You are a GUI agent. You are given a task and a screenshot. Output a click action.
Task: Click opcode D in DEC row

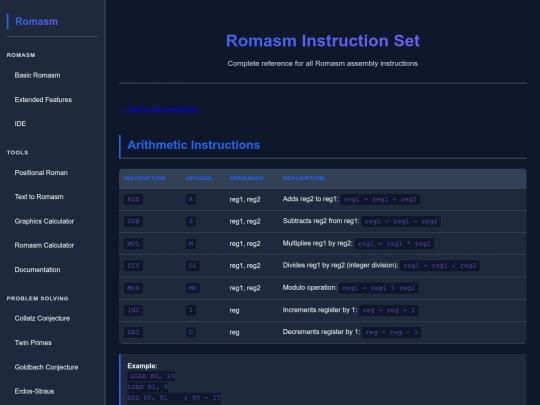[191, 332]
